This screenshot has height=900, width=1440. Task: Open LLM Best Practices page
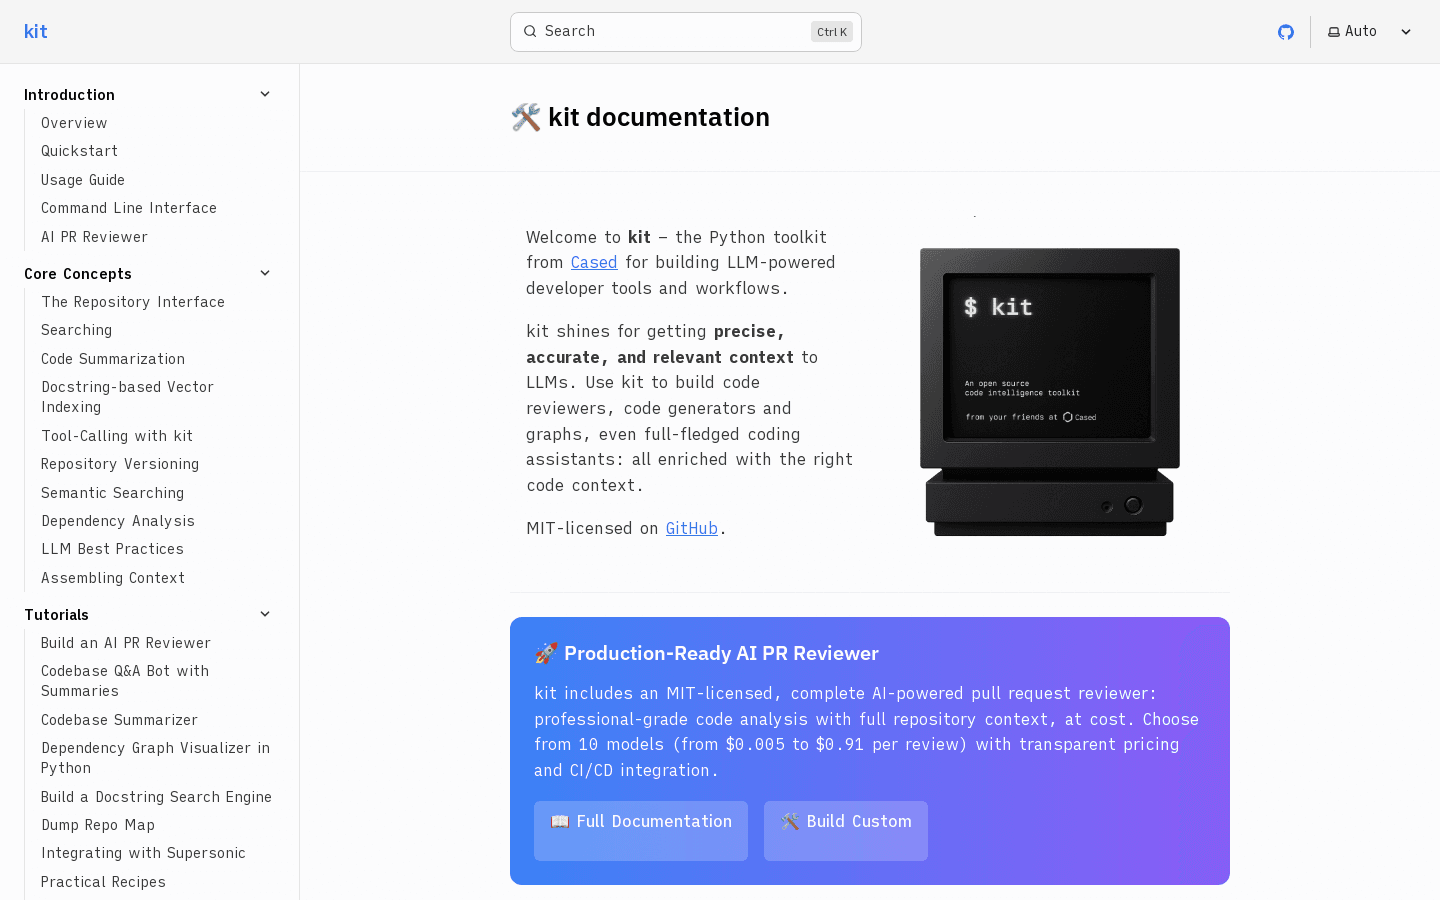(x=112, y=549)
